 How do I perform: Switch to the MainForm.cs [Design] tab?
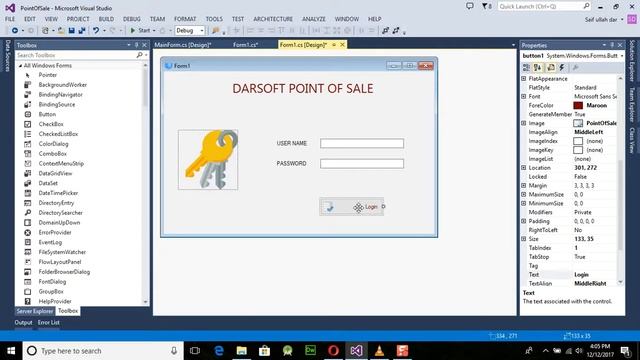pos(182,45)
